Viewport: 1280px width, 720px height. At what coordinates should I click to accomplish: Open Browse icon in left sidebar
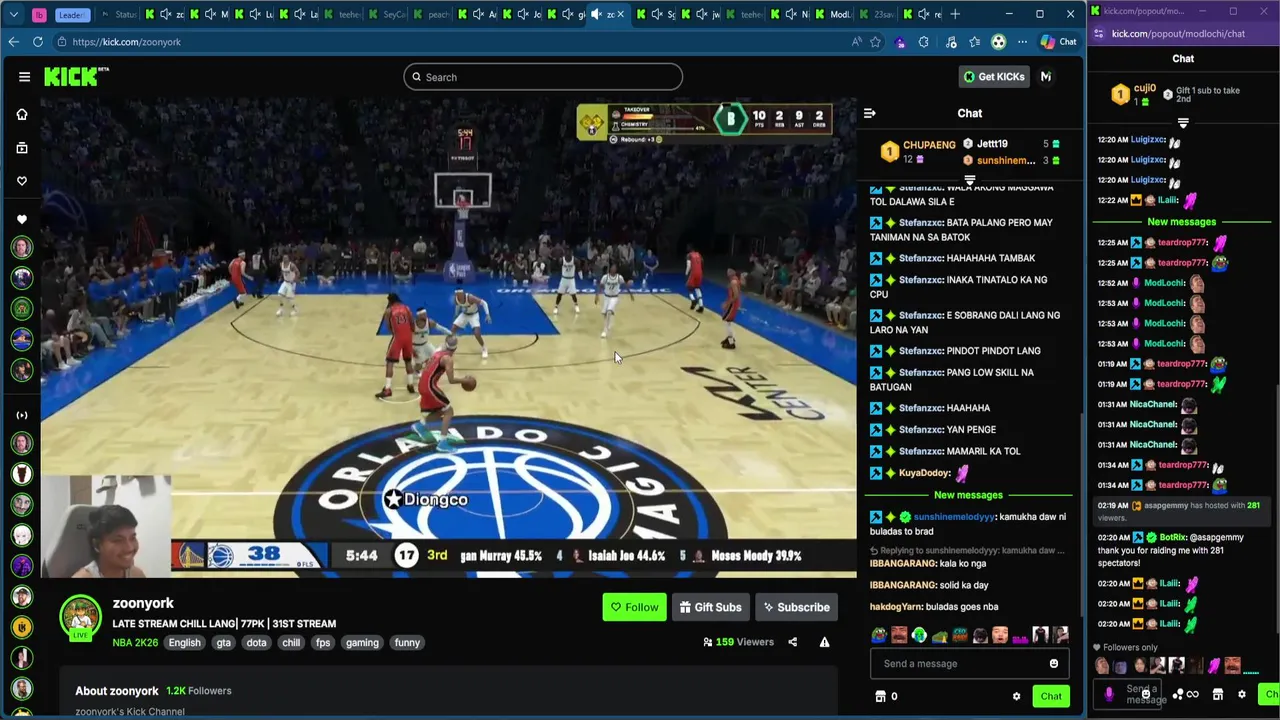pyautogui.click(x=22, y=148)
